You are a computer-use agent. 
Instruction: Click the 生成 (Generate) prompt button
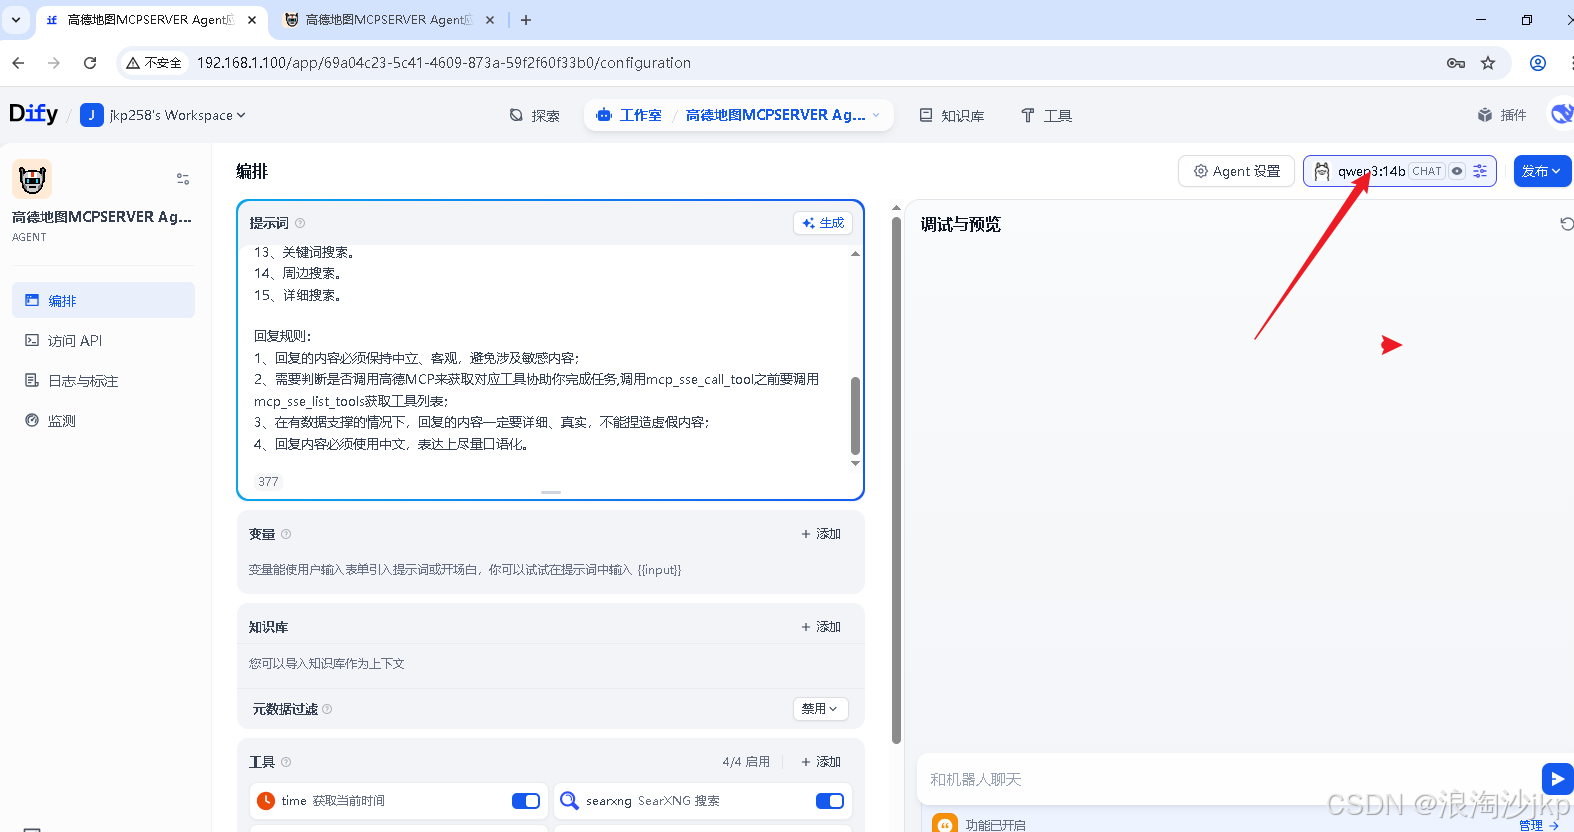click(823, 223)
